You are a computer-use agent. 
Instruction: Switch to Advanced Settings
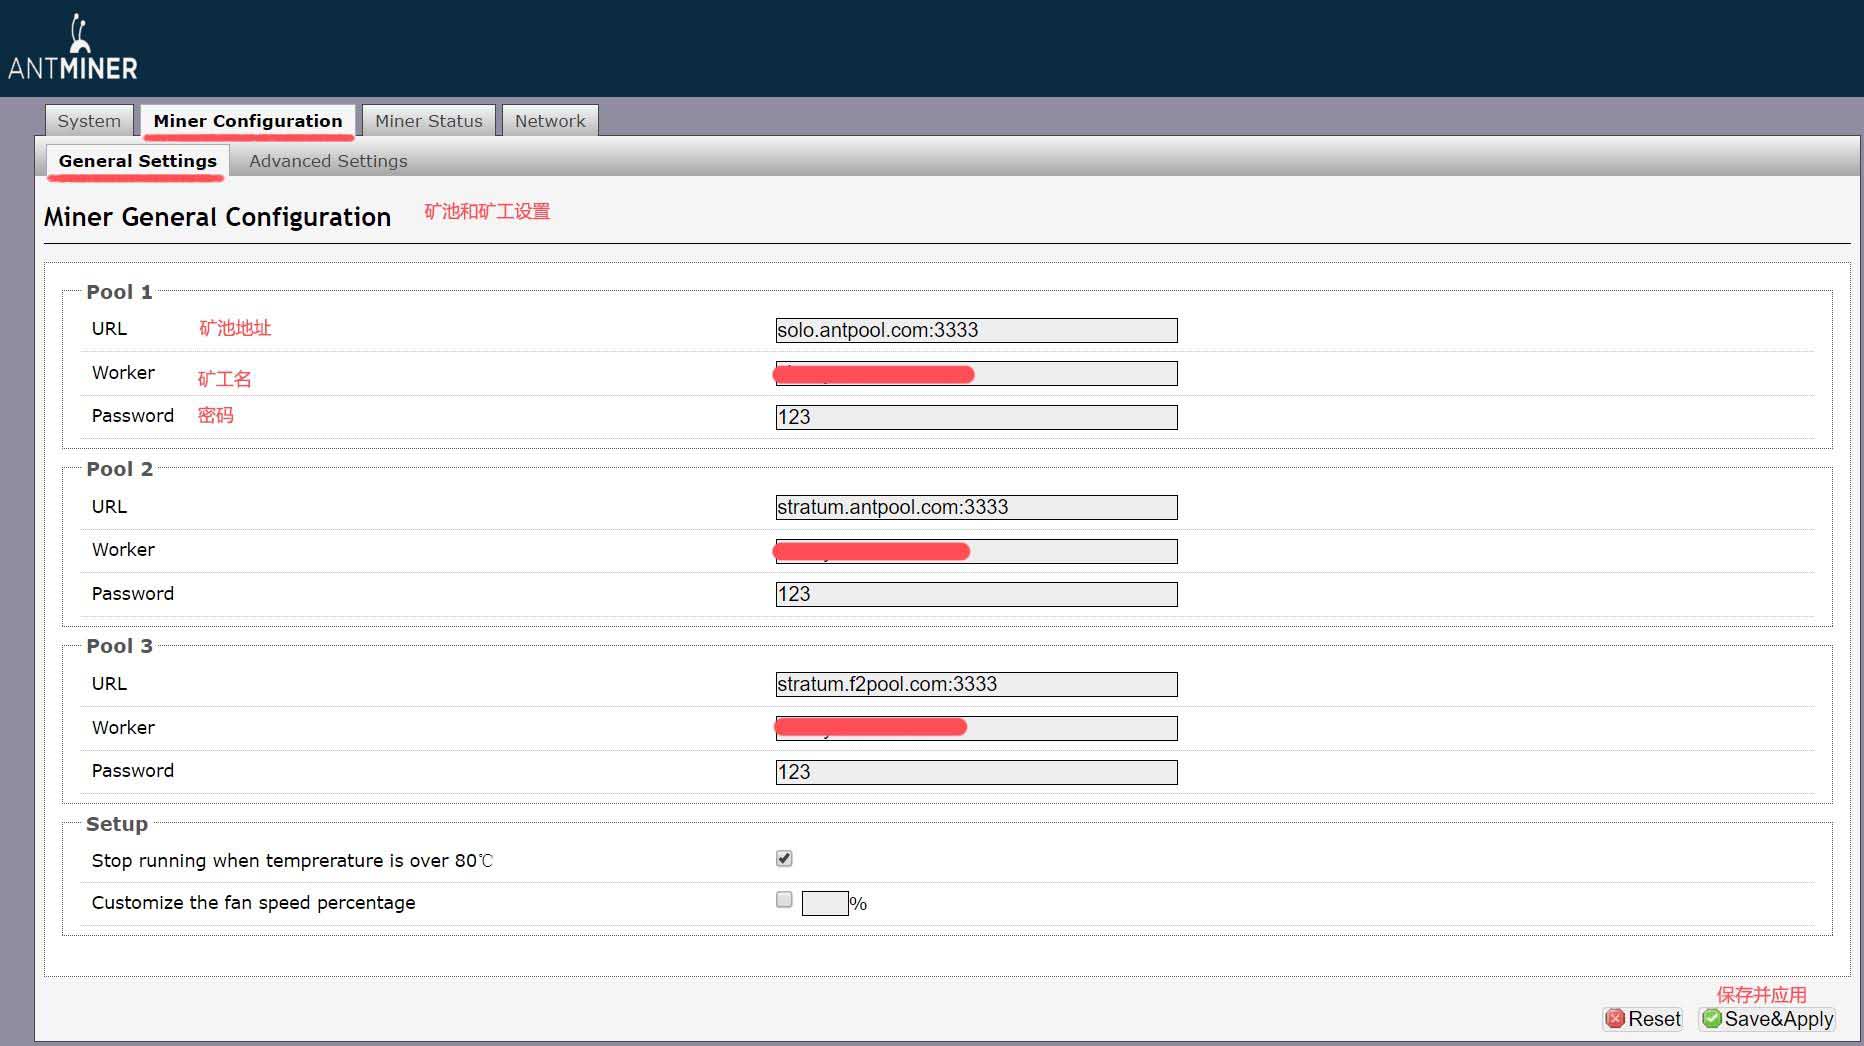point(328,160)
